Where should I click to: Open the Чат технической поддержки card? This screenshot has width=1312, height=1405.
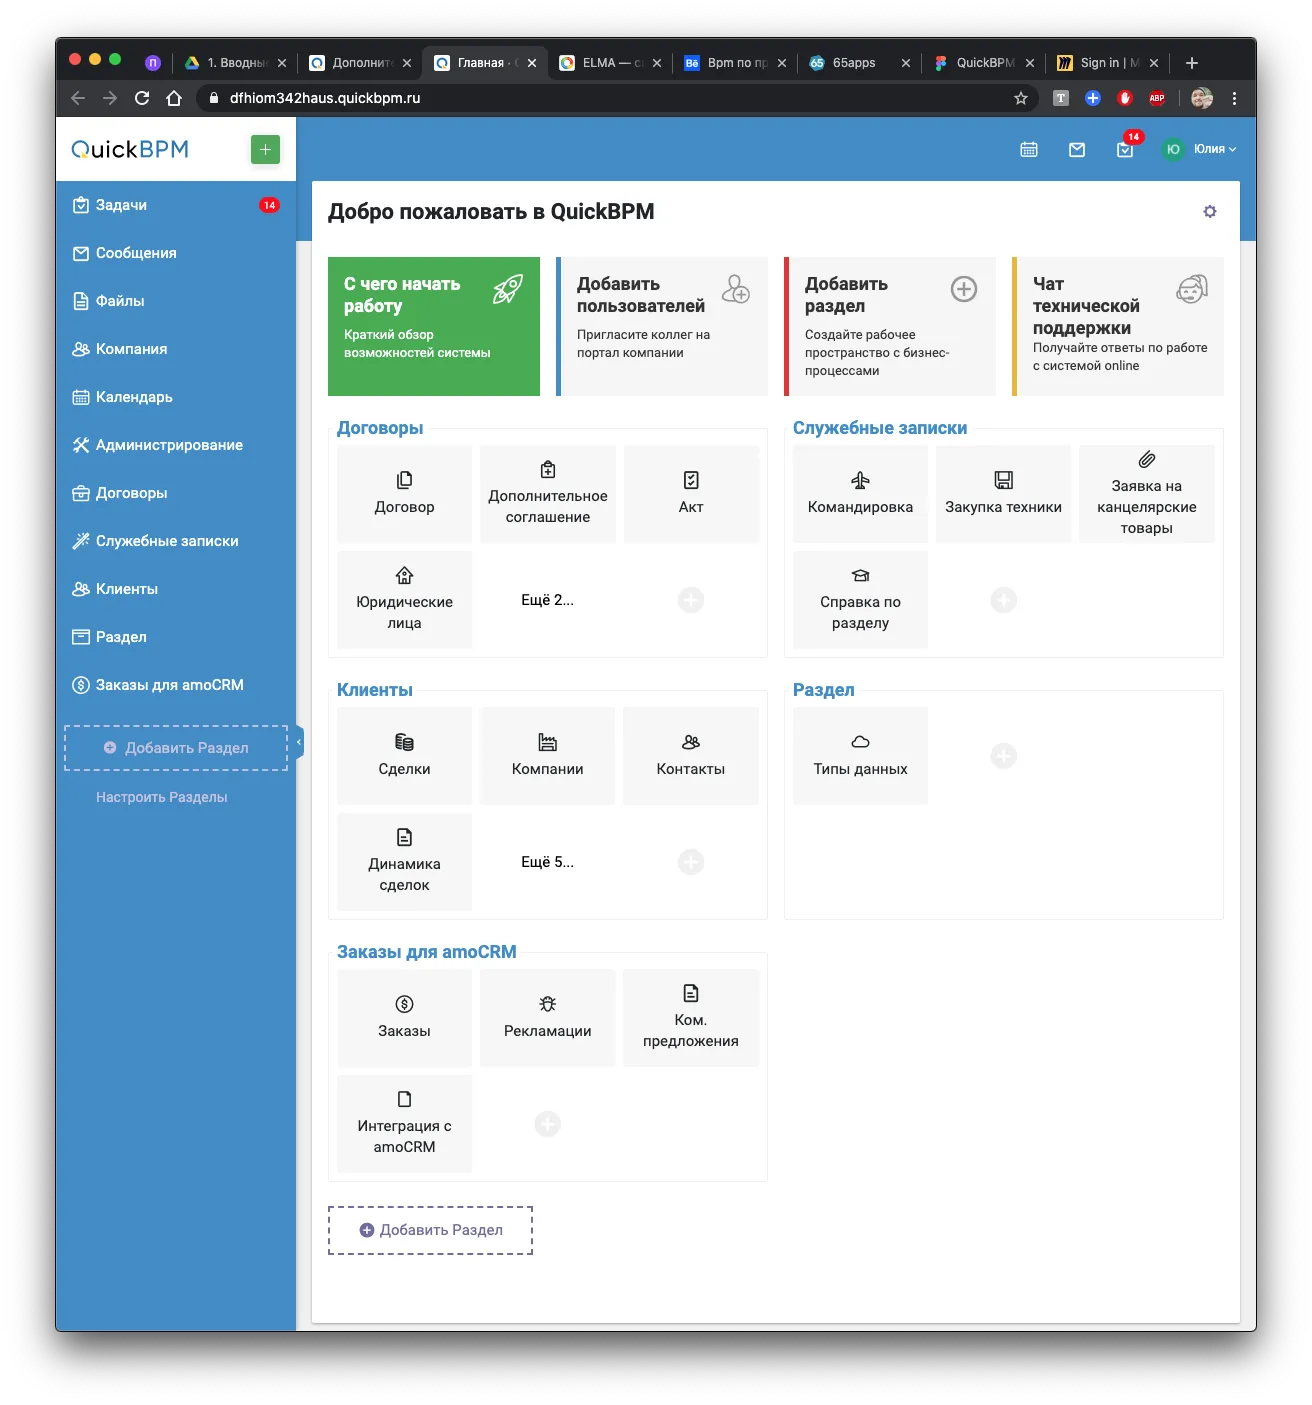click(1118, 326)
